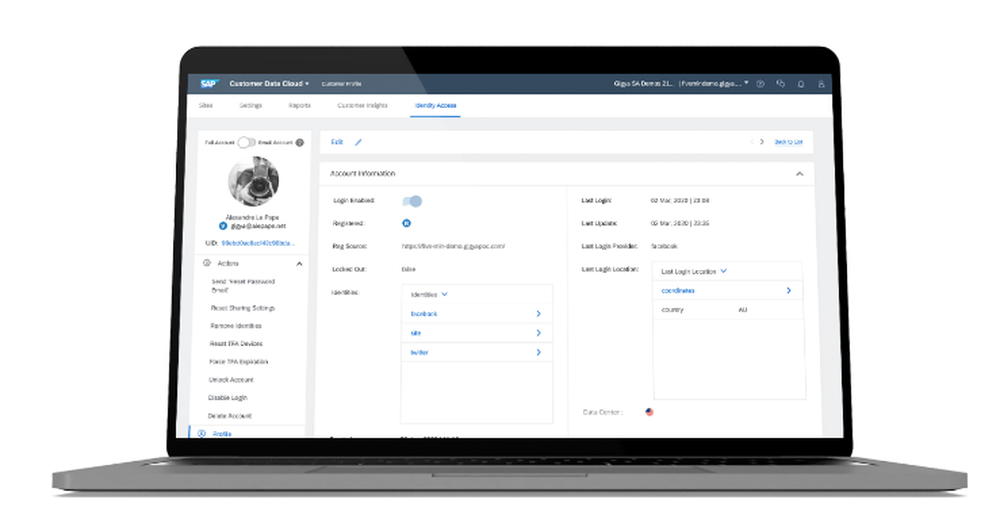Screen dimensions: 1000x520
Task: Select Profile in the left sidebar
Action: pyautogui.click(x=222, y=433)
